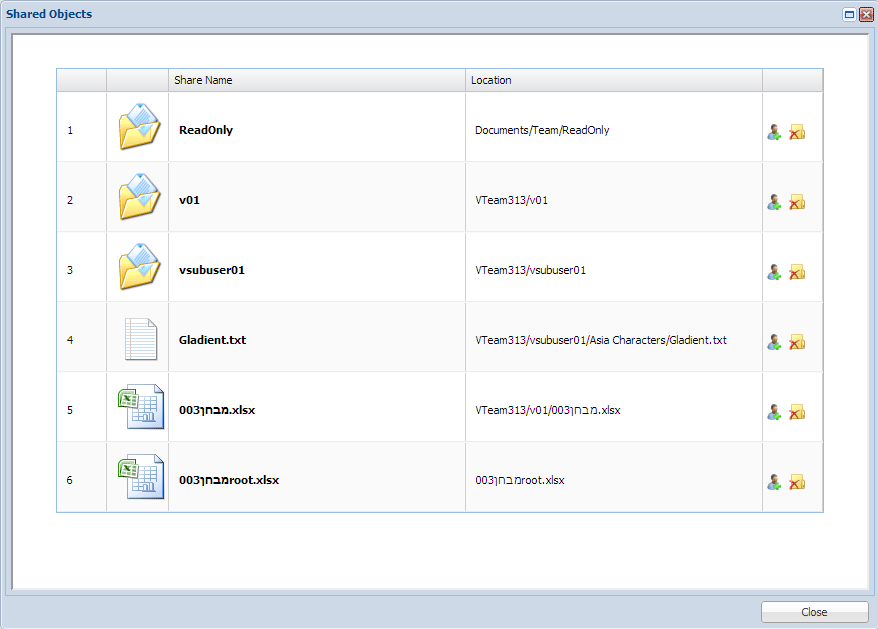The width and height of the screenshot is (878, 629).
Task: Click location VTeam313/v01 in row 2
Action: click(511, 200)
